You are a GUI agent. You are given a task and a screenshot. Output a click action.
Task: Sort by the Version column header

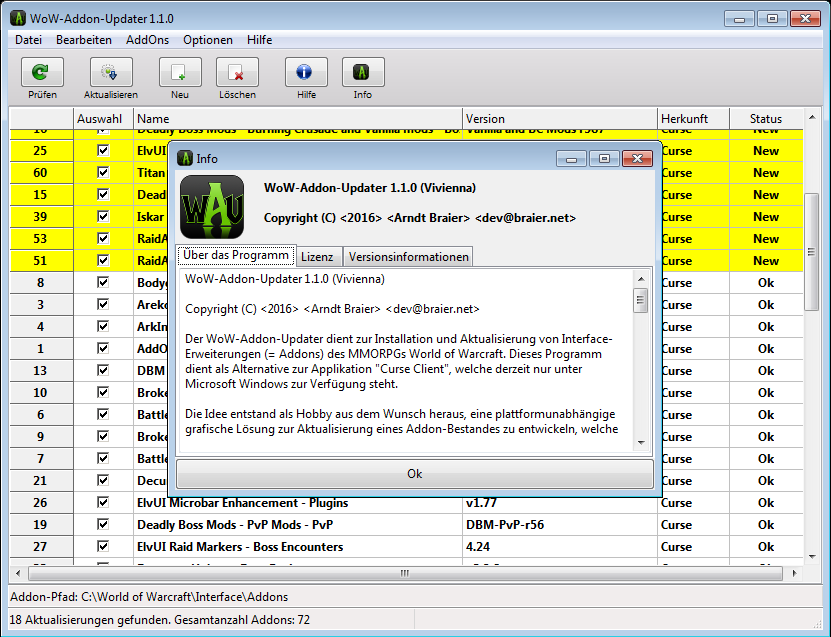[x=559, y=119]
